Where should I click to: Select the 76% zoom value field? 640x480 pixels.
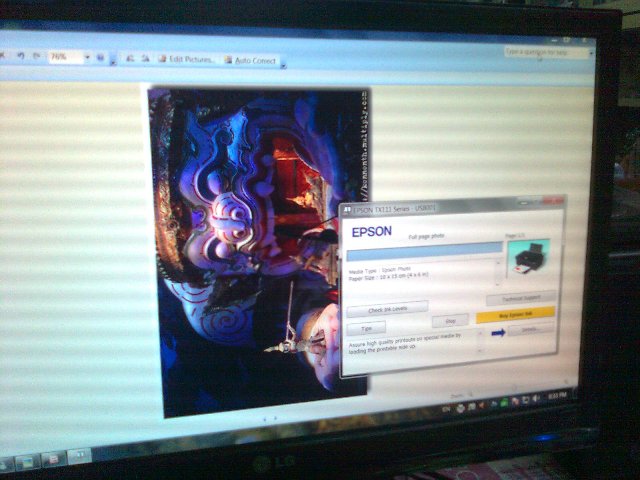coord(65,57)
